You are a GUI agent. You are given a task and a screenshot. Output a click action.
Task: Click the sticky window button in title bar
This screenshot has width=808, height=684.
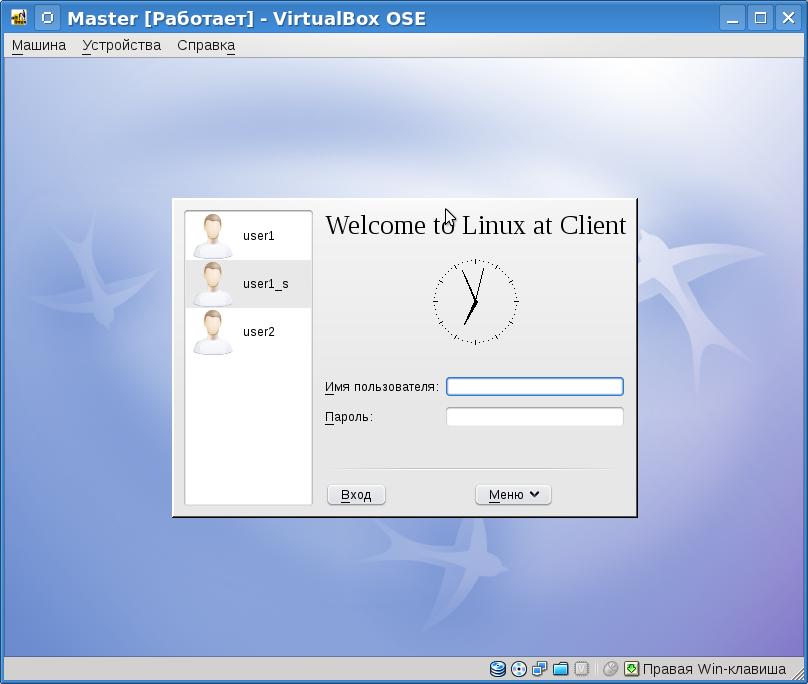(x=47, y=18)
